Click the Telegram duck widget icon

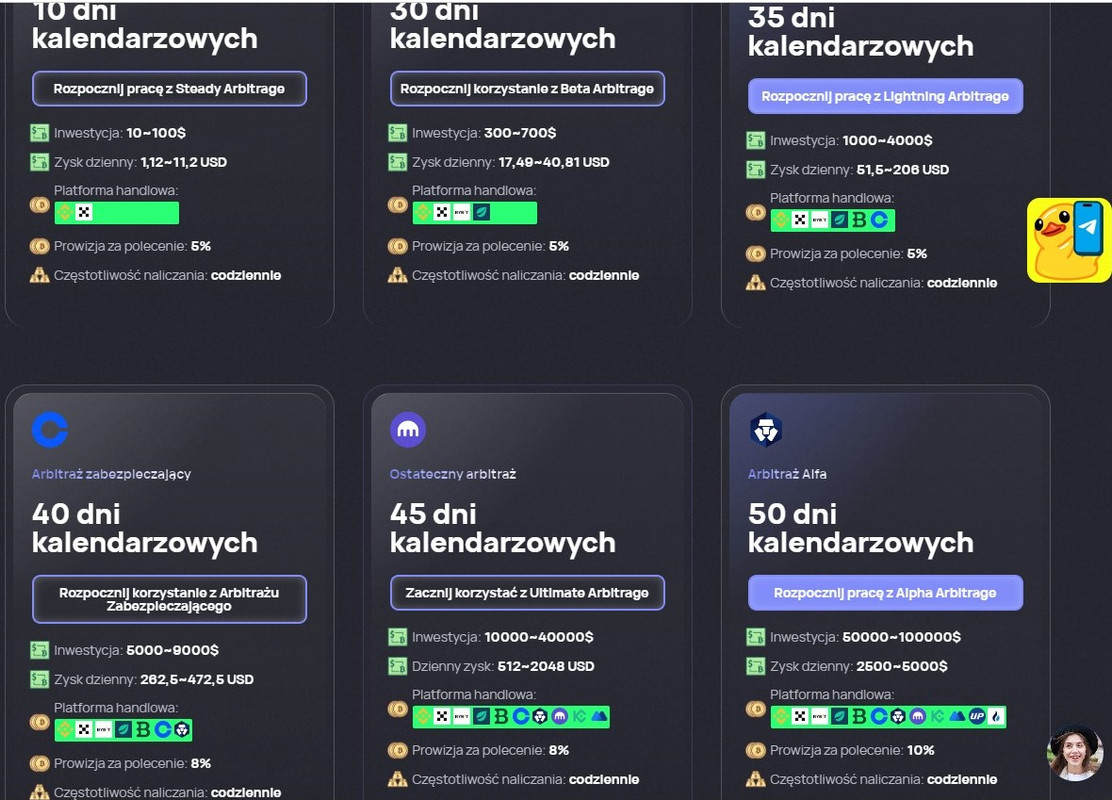pos(1069,240)
